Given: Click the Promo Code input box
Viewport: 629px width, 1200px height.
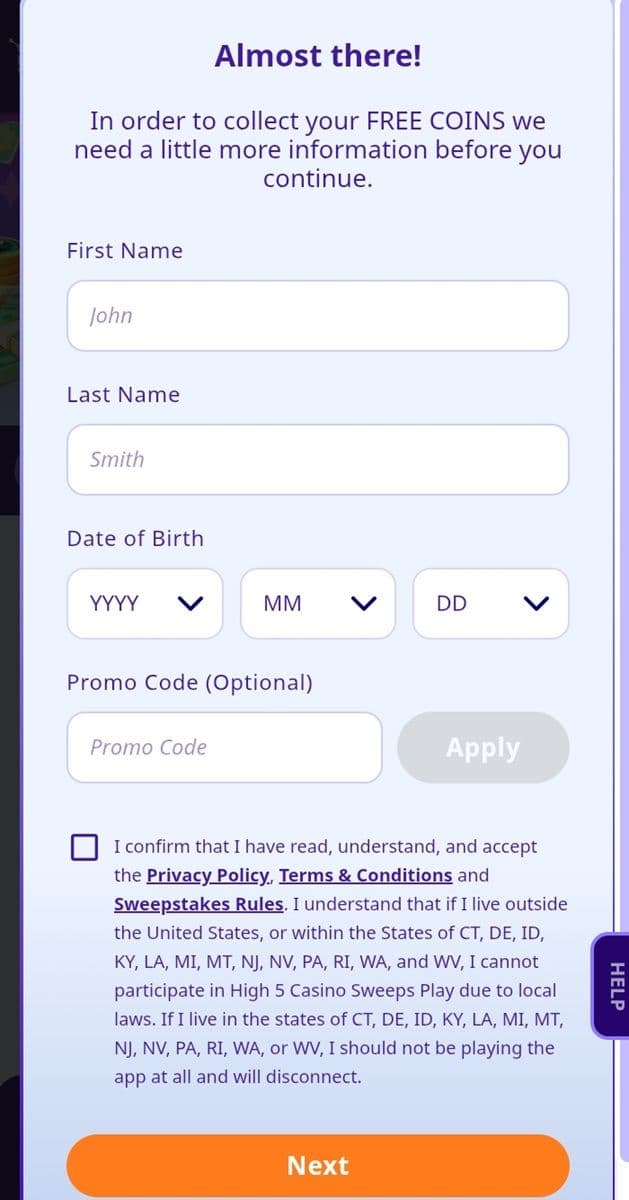Looking at the screenshot, I should point(224,747).
